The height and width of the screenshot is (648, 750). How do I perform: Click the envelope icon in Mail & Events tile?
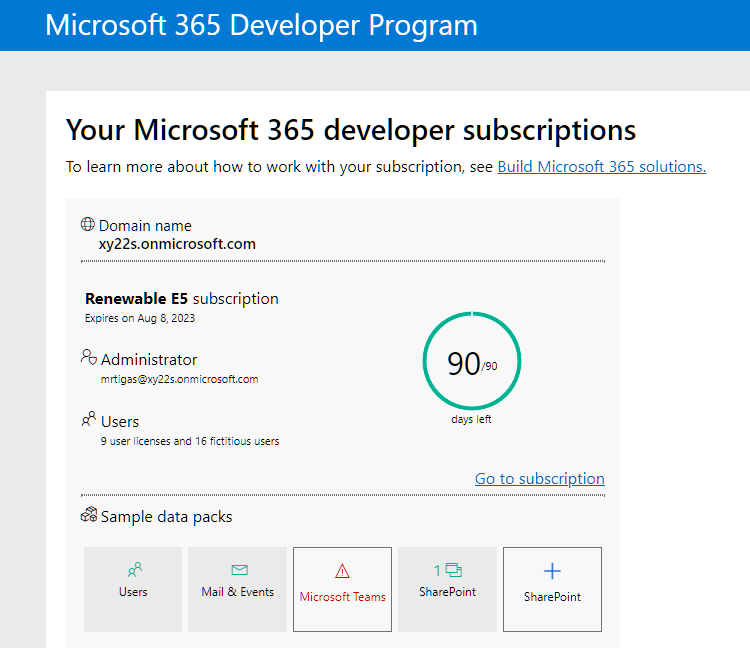[x=240, y=570]
